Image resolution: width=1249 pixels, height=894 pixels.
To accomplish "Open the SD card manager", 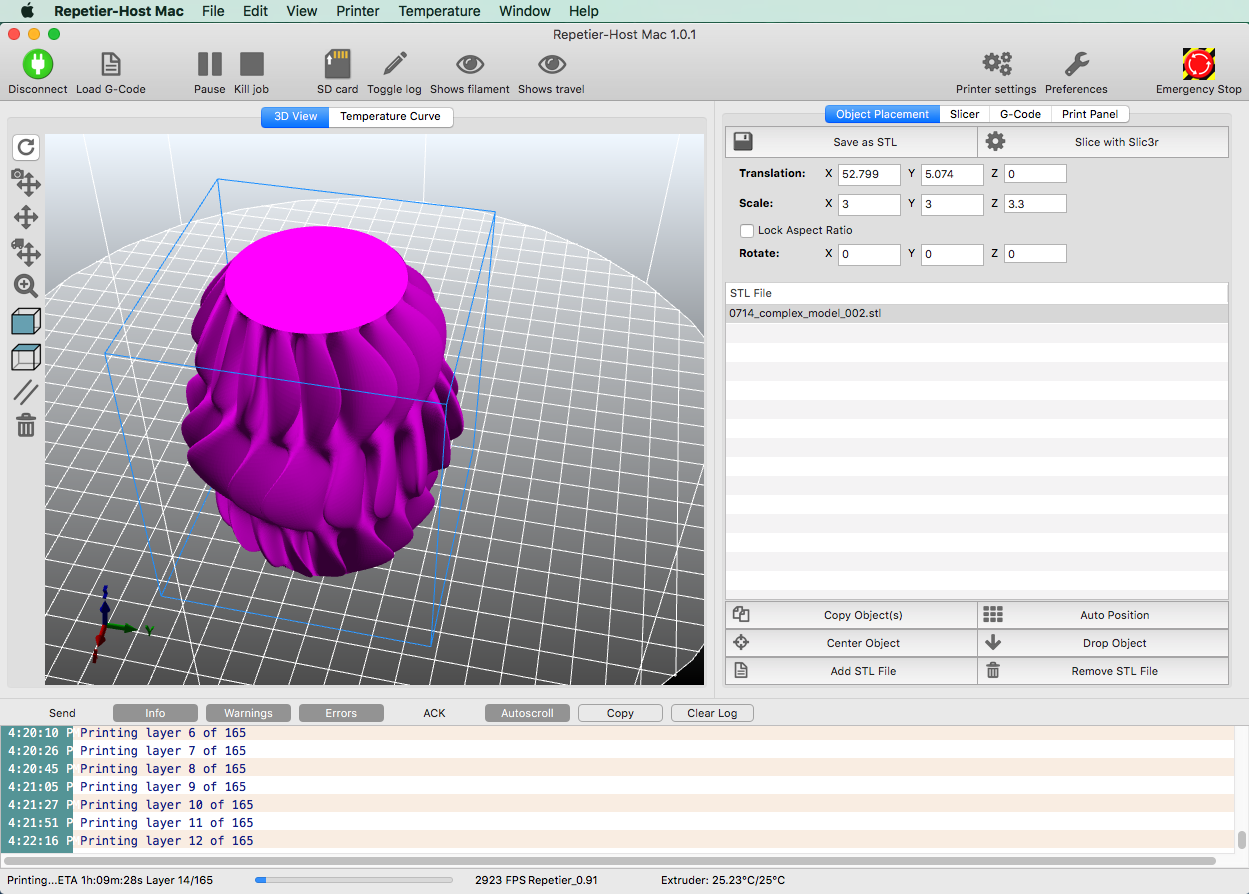I will 338,65.
